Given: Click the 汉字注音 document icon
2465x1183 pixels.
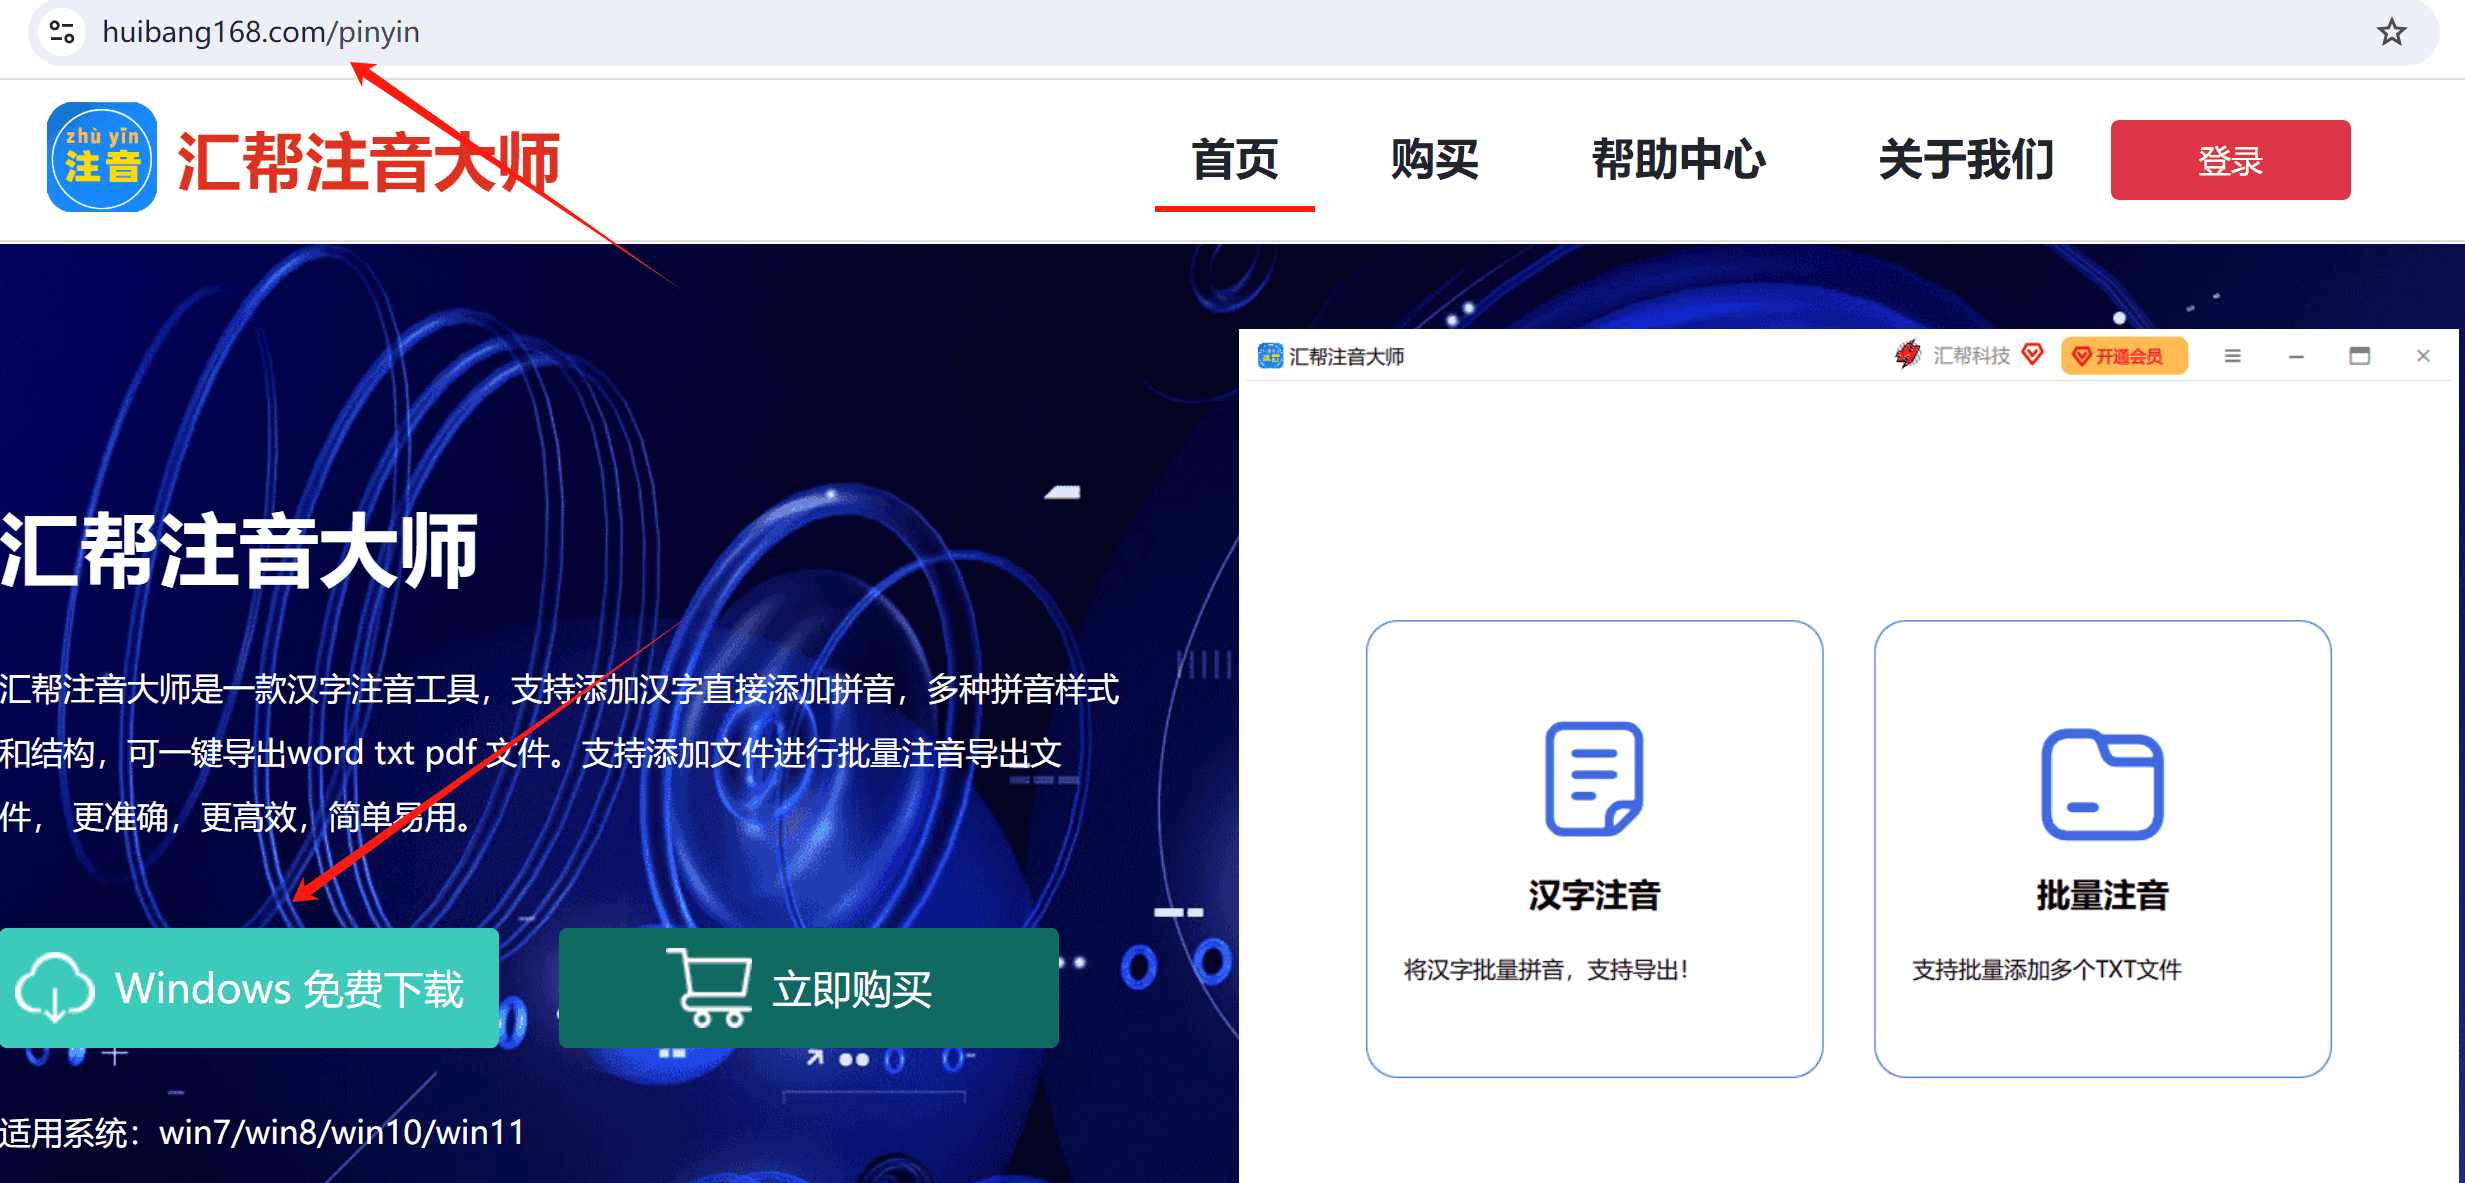Looking at the screenshot, I should pos(1594,778).
